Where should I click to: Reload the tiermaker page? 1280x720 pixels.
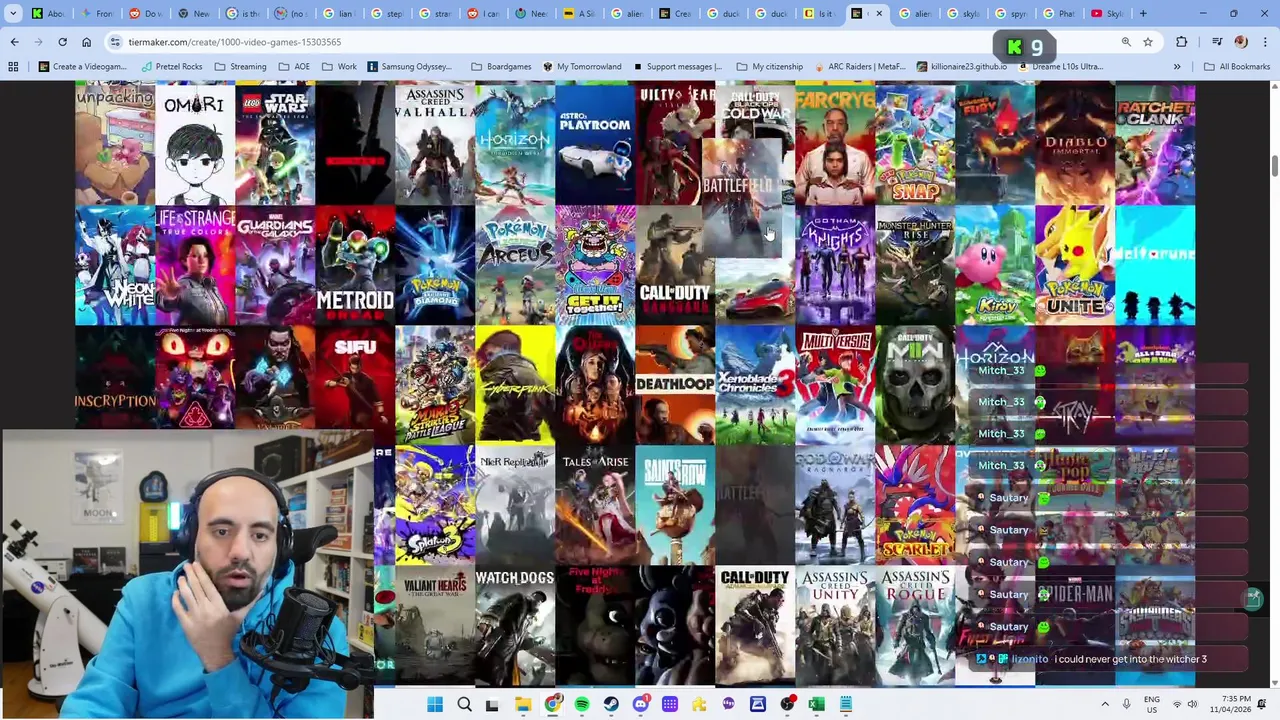coord(62,42)
